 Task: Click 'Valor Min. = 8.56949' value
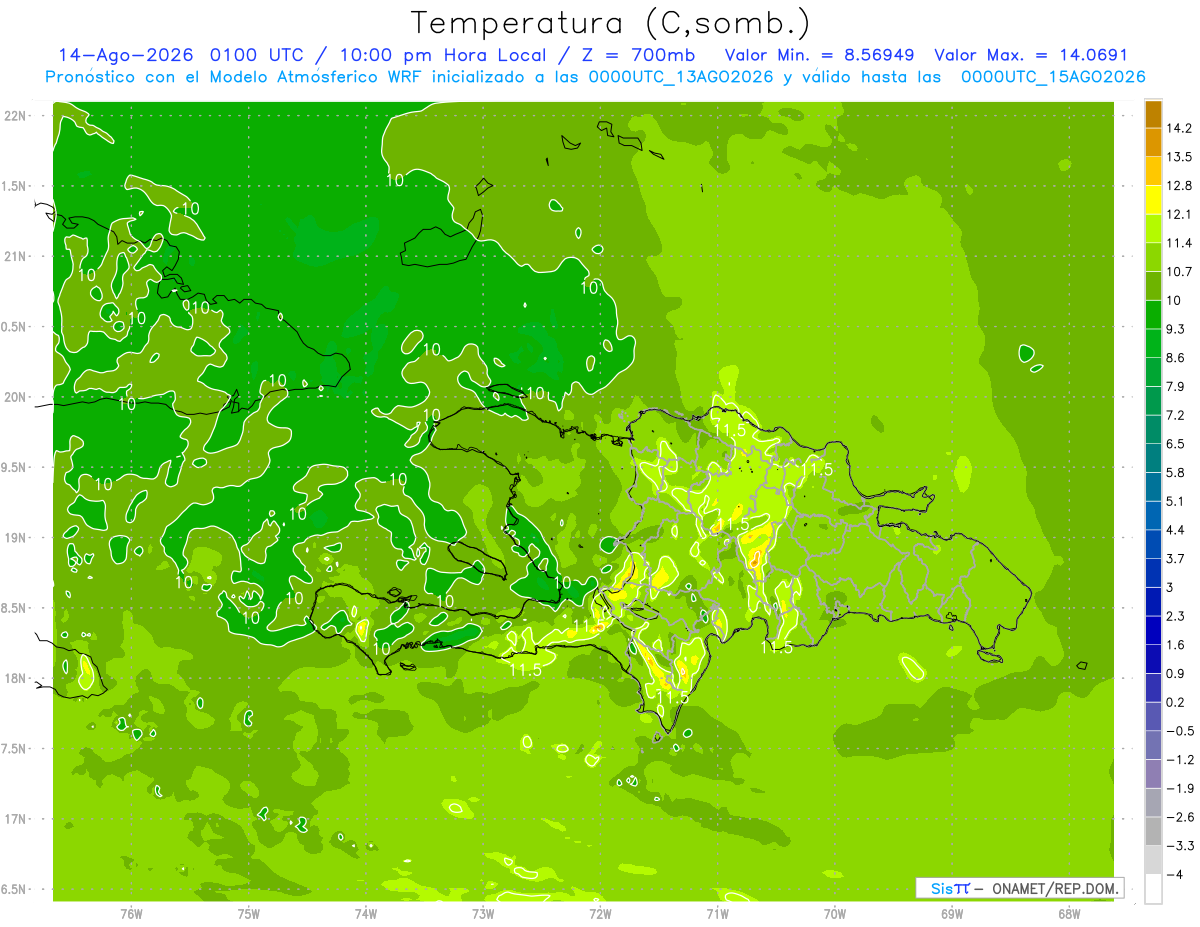tap(820, 56)
